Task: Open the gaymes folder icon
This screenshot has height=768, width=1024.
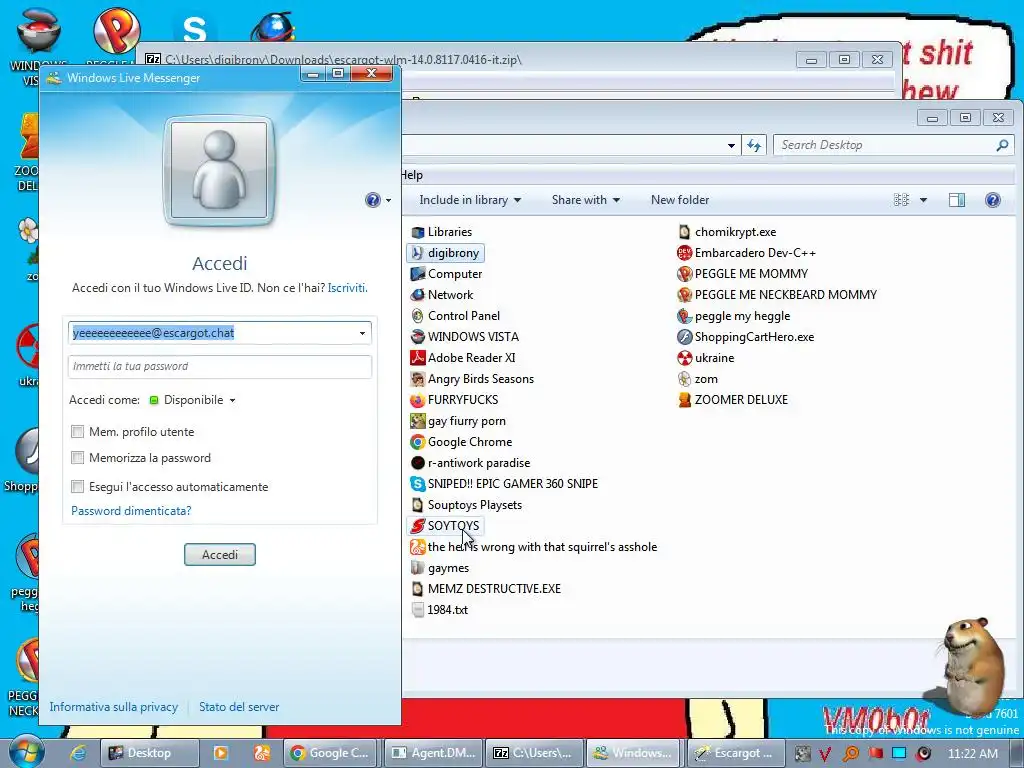Action: [x=418, y=568]
